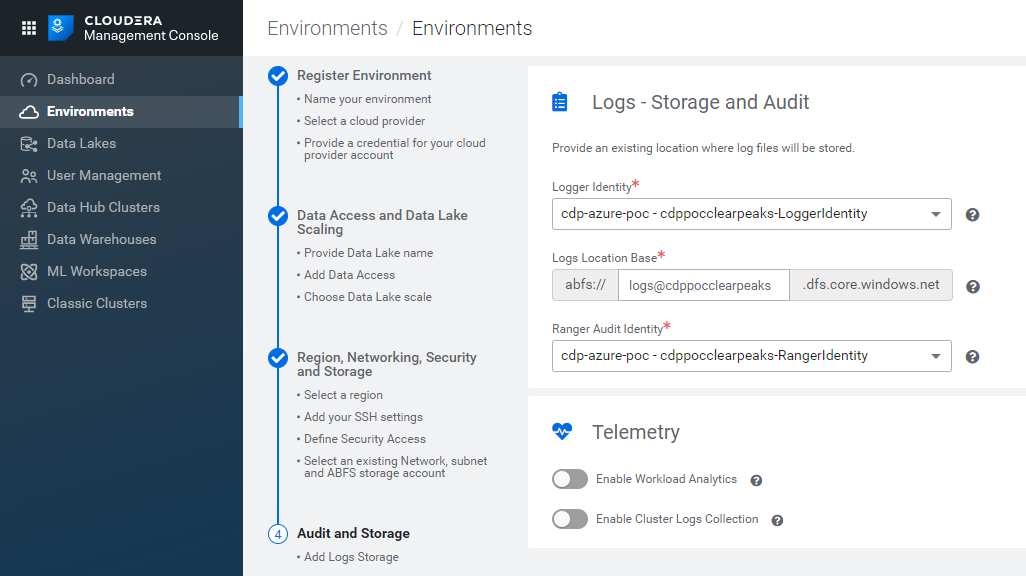Click 'Choose Data Lake scale' substep
1026x576 pixels.
coord(368,297)
